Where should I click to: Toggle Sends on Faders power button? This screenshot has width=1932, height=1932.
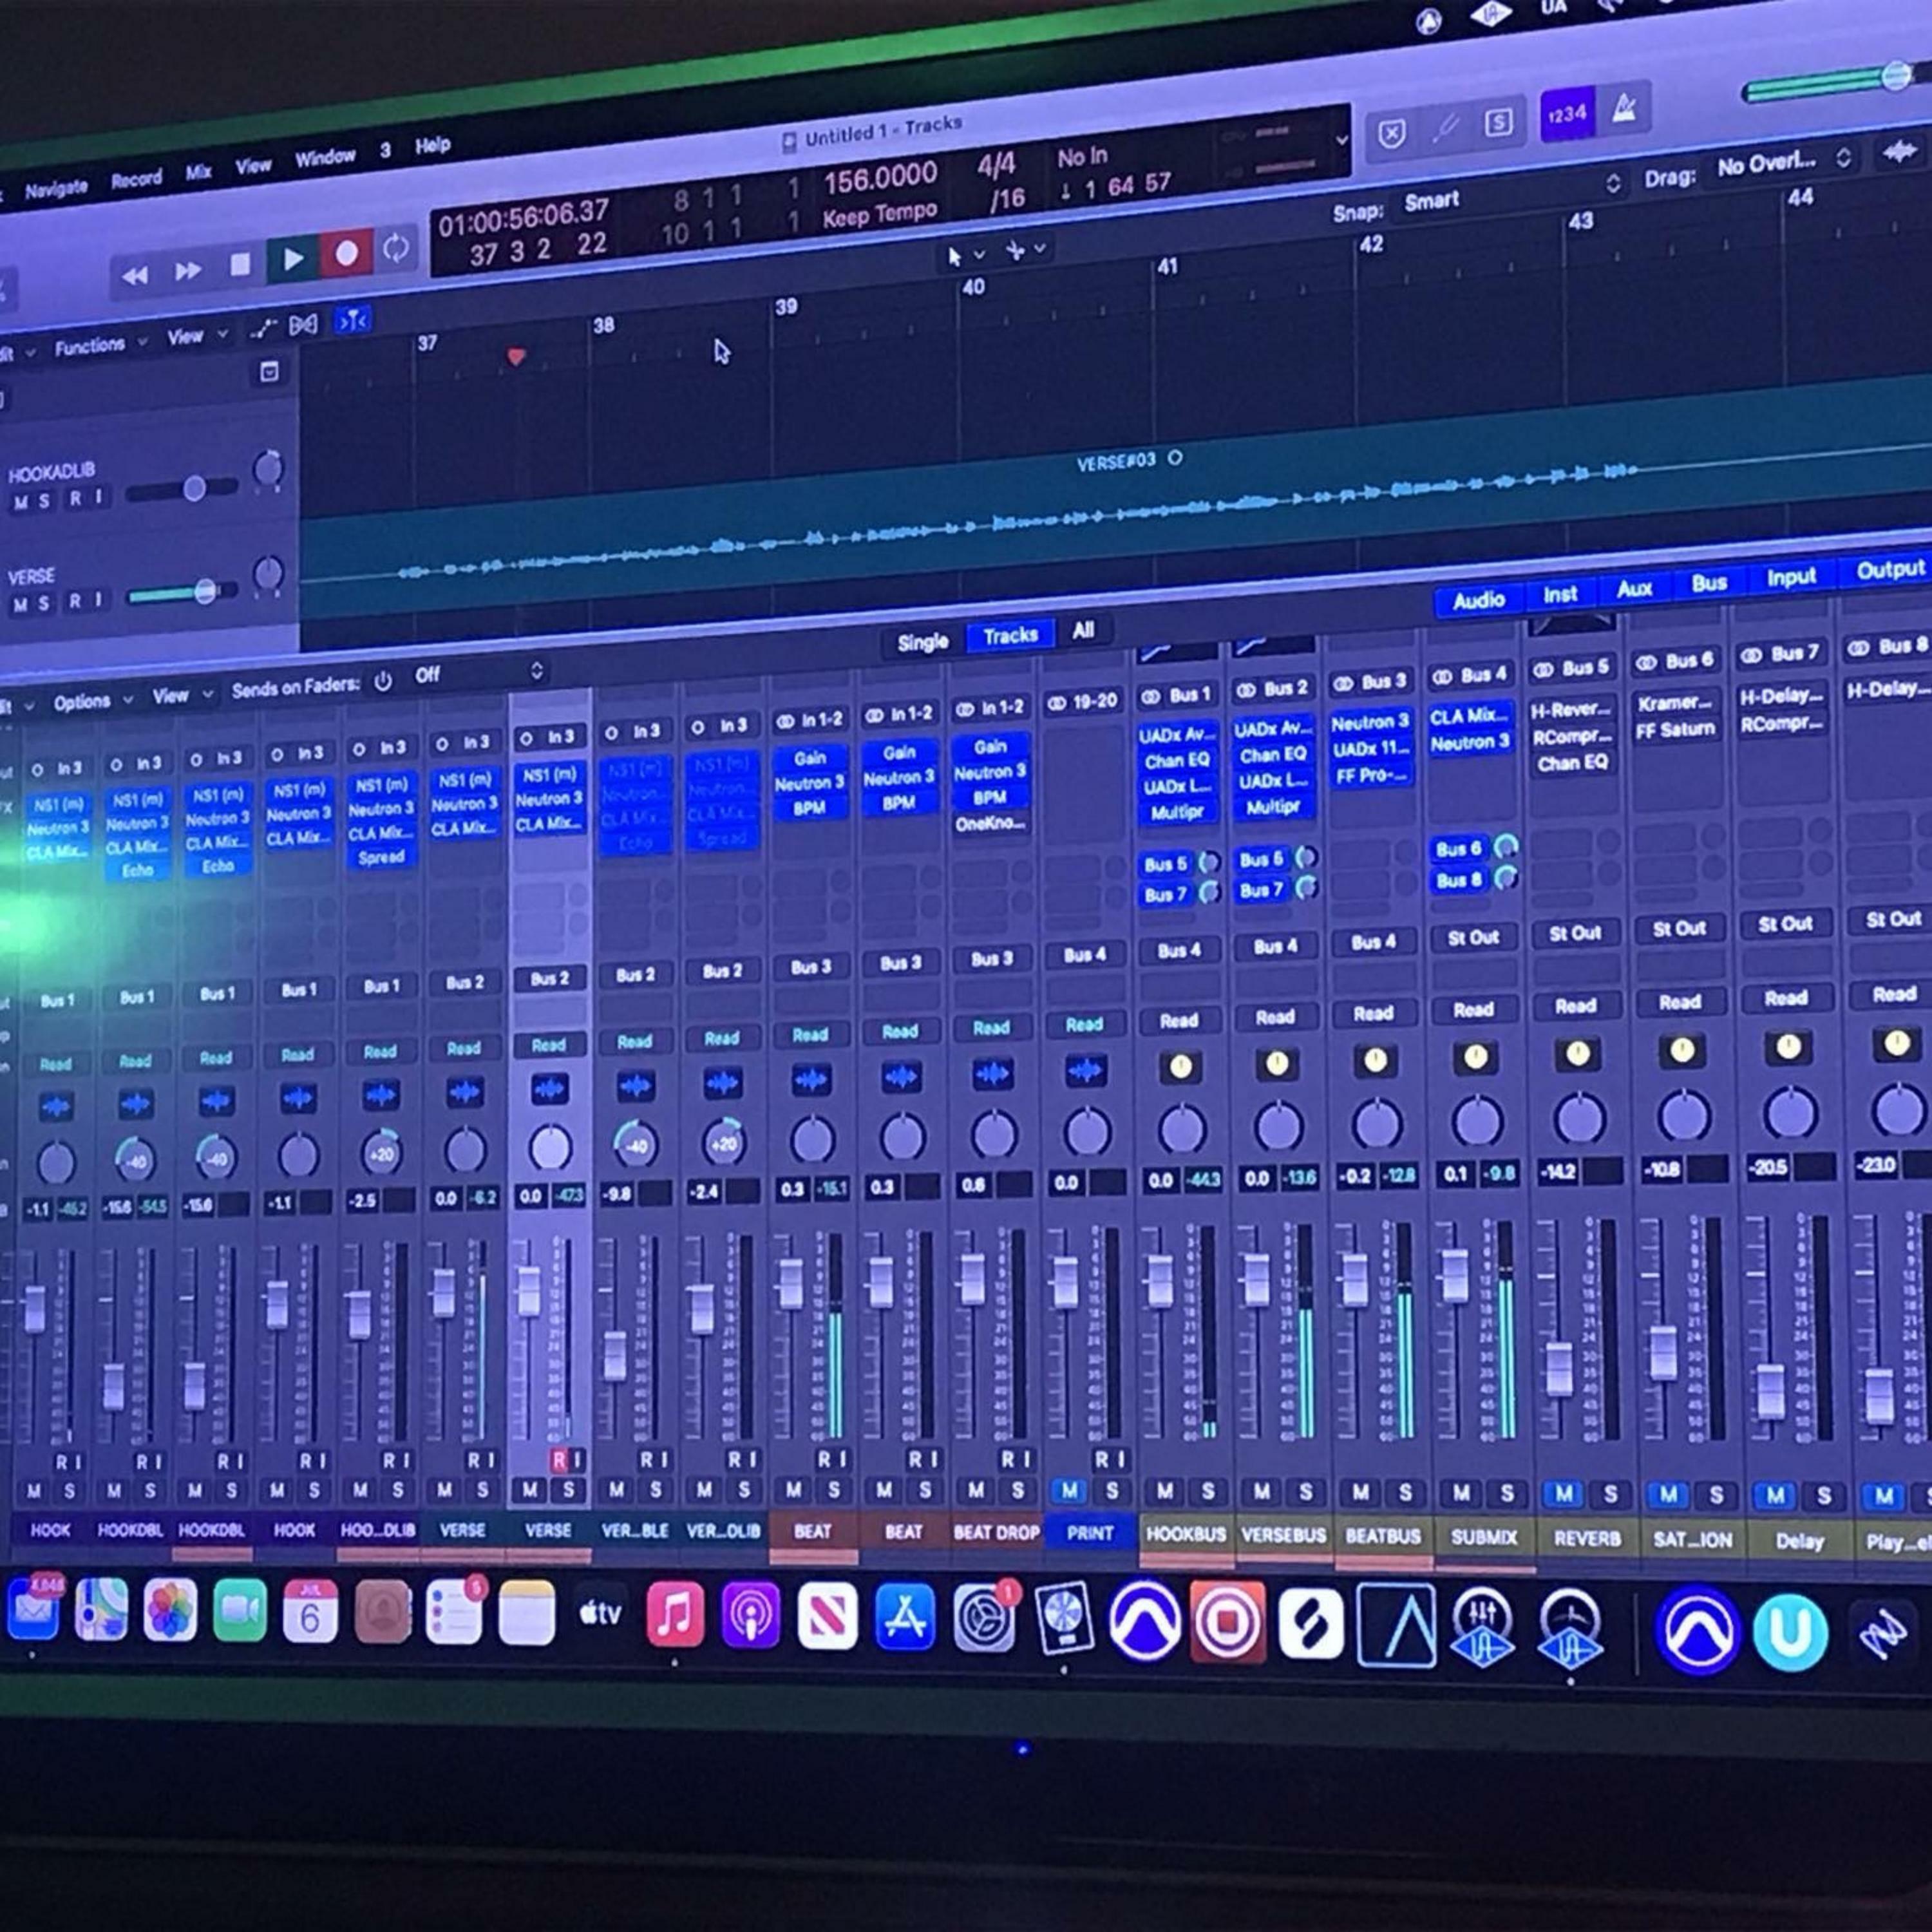[383, 681]
